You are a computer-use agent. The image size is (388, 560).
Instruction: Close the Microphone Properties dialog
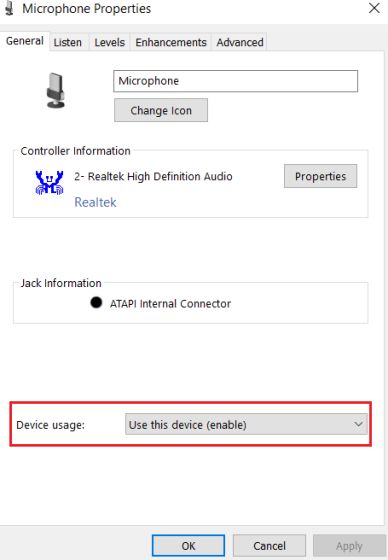[x=374, y=8]
